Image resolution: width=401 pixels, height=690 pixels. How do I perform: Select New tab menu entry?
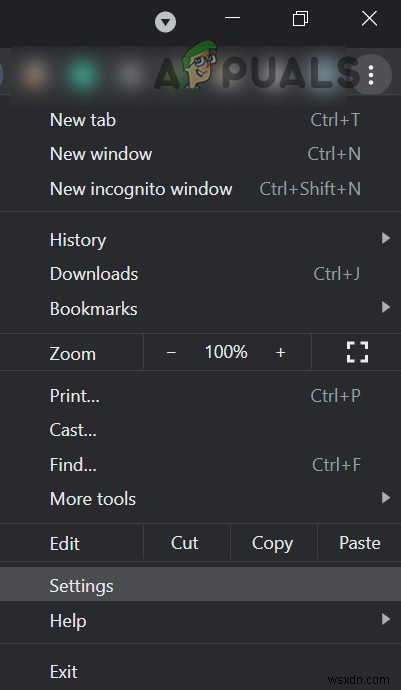click(x=200, y=120)
